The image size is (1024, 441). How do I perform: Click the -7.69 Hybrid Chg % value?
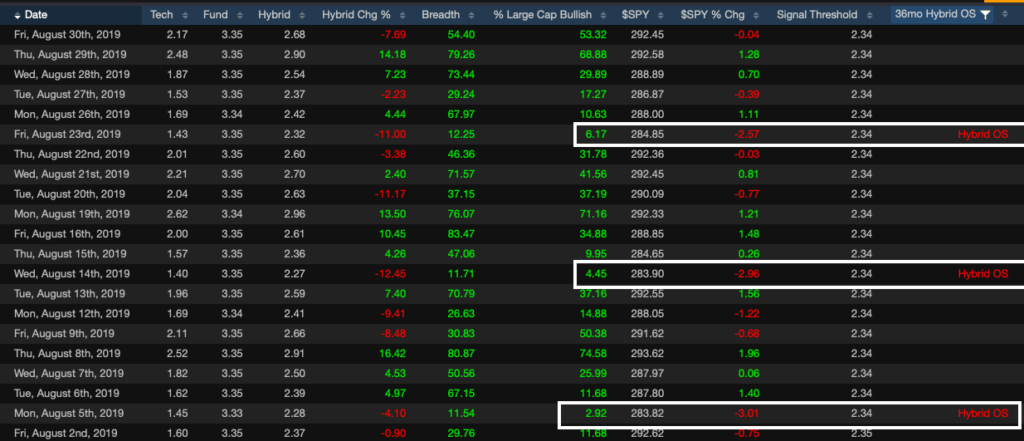[394, 33]
